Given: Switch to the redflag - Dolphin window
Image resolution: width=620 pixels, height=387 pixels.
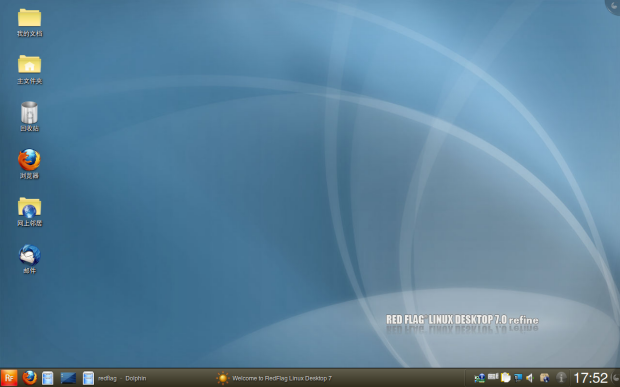Looking at the screenshot, I should pyautogui.click(x=115, y=378).
